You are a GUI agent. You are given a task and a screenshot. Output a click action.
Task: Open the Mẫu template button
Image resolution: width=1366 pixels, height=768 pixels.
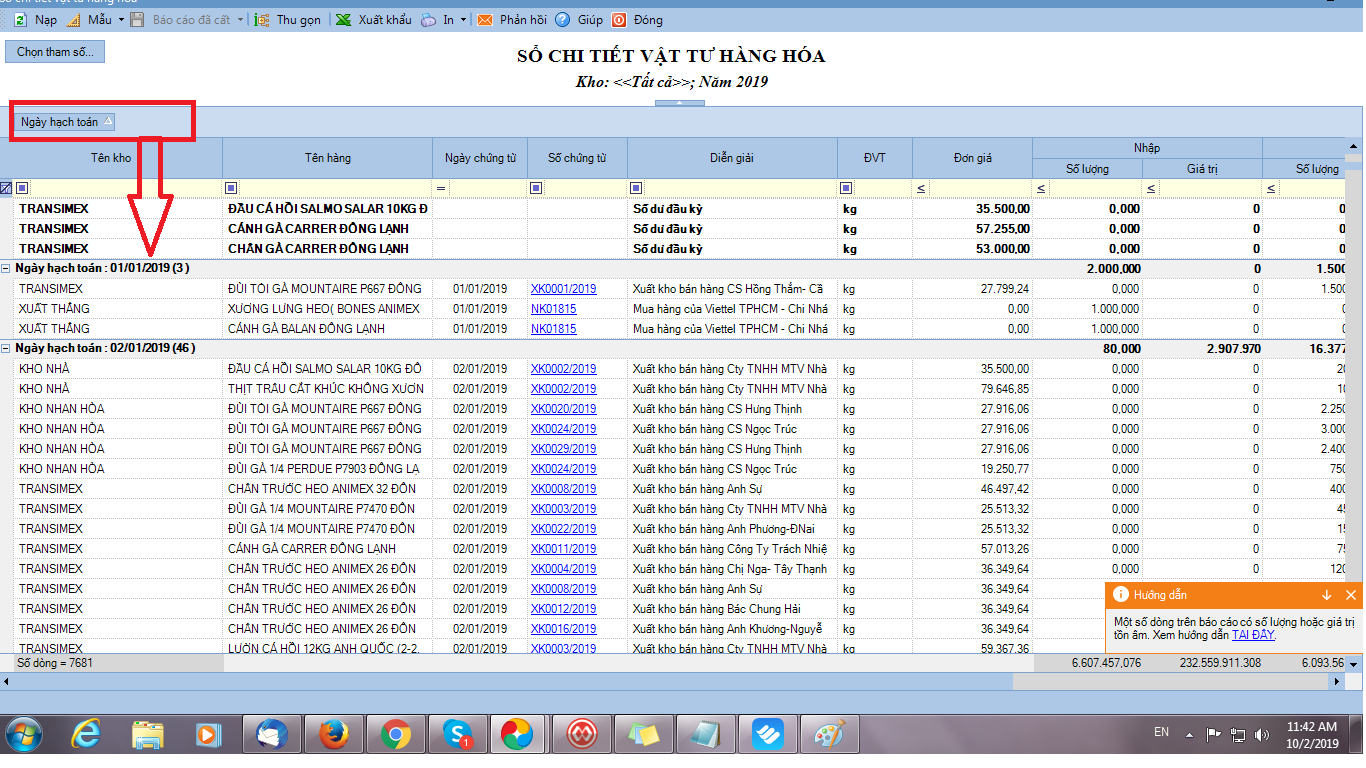pos(89,19)
